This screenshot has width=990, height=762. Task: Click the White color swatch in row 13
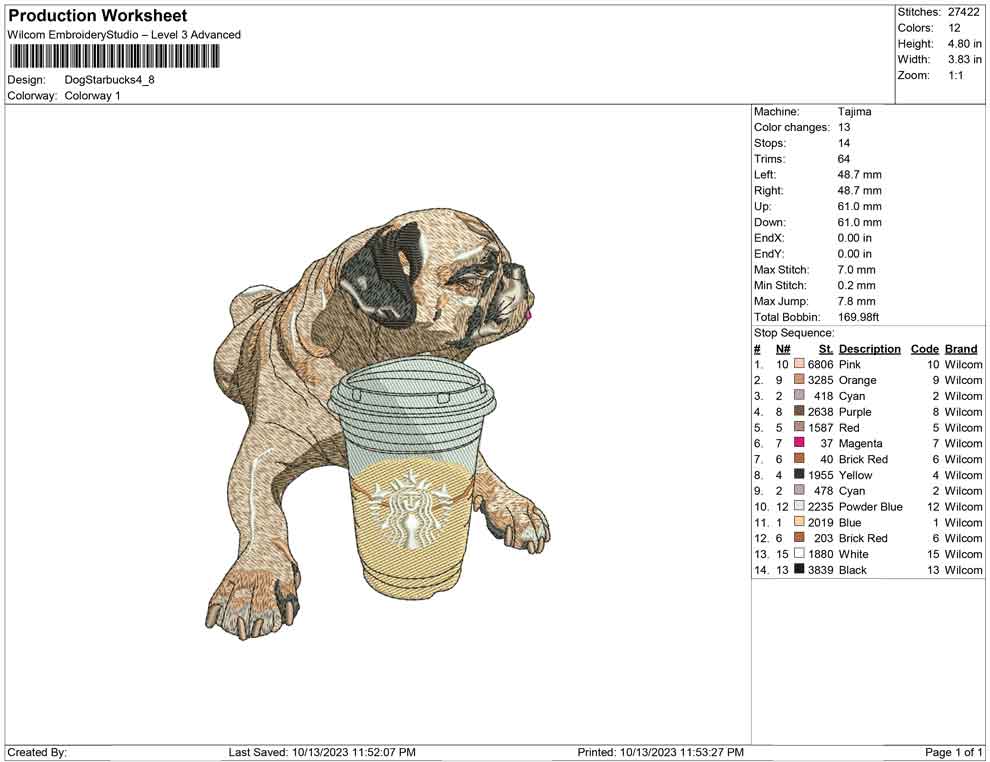click(x=799, y=553)
